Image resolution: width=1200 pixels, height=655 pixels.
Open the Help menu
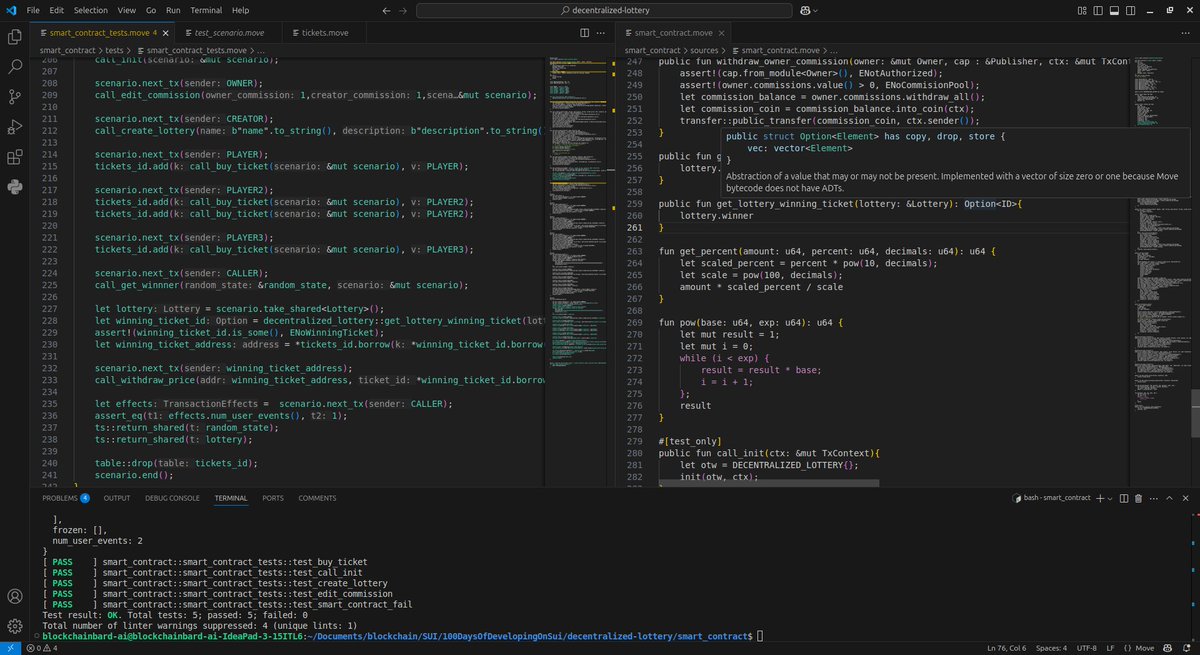click(x=240, y=10)
